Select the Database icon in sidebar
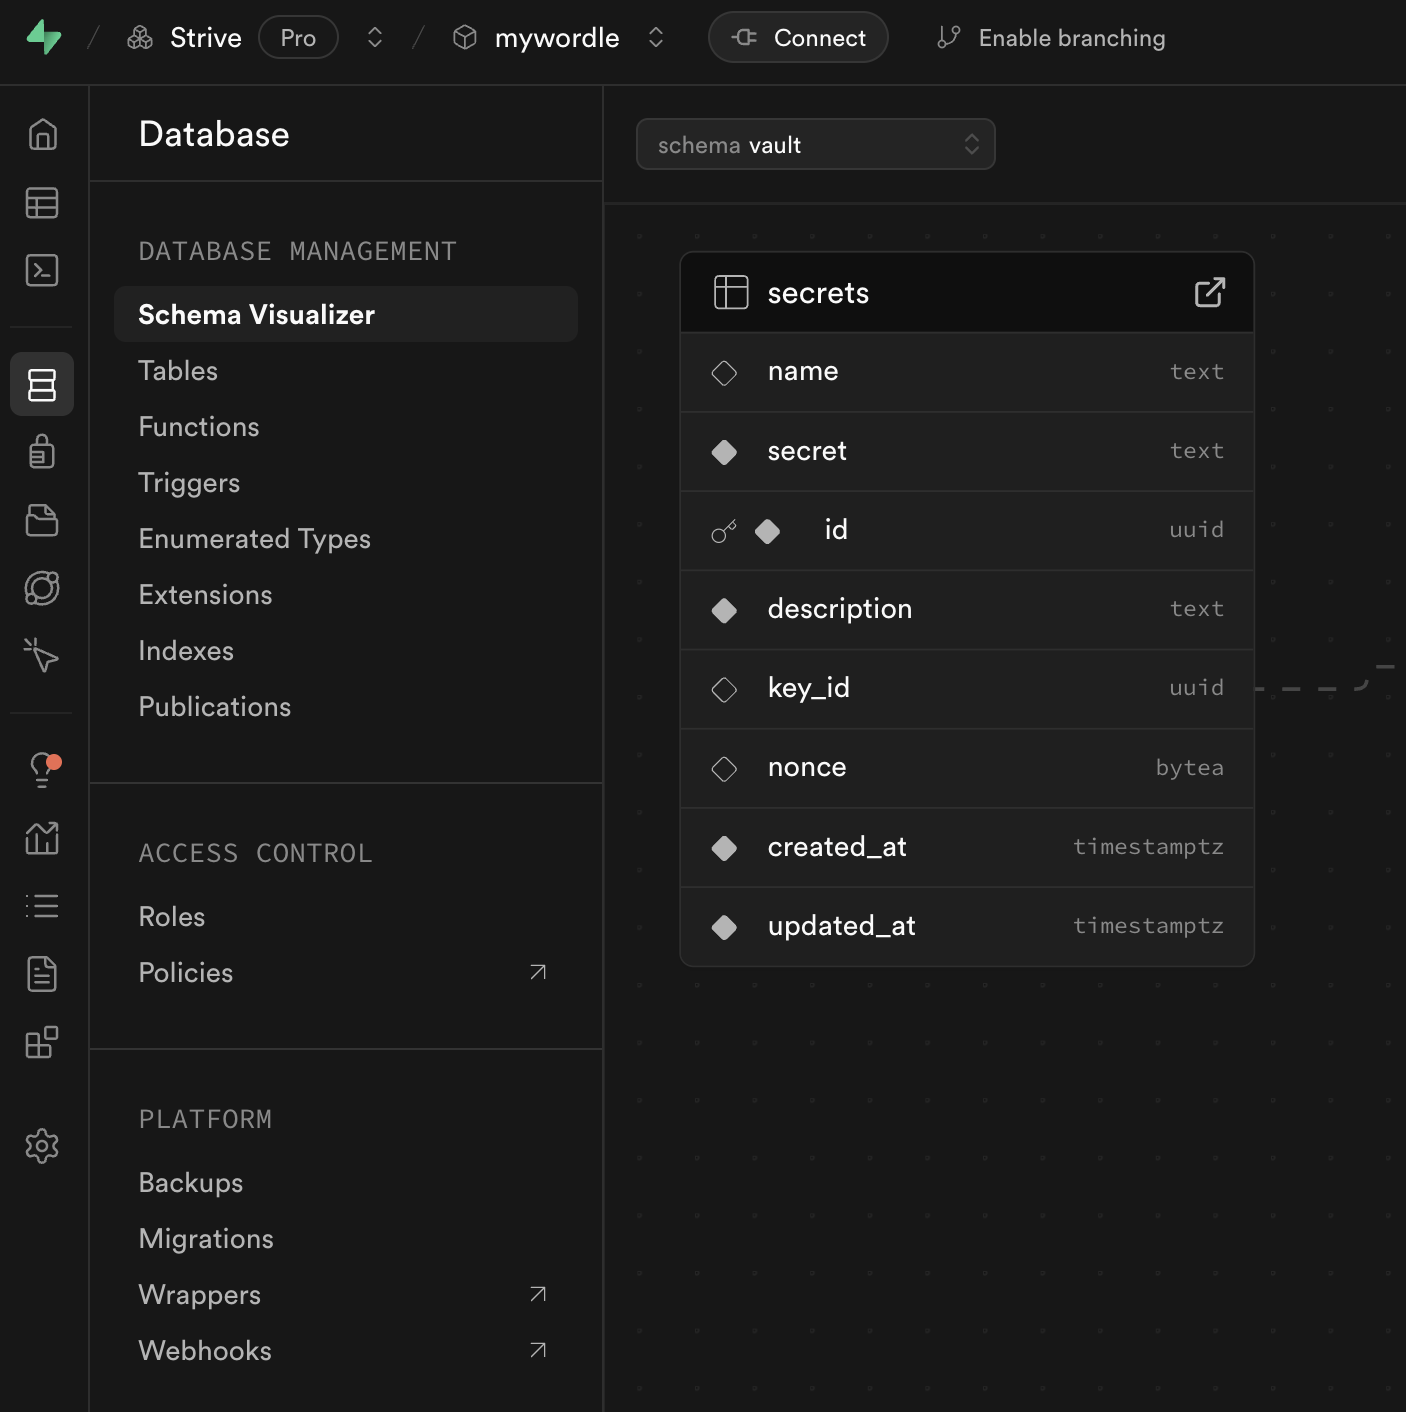The image size is (1406, 1412). point(42,385)
